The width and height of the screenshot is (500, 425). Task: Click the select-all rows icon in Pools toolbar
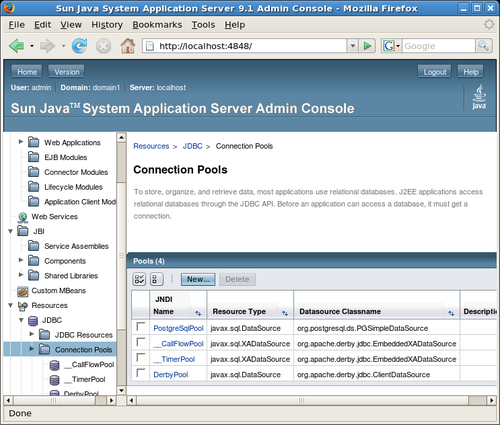point(139,279)
